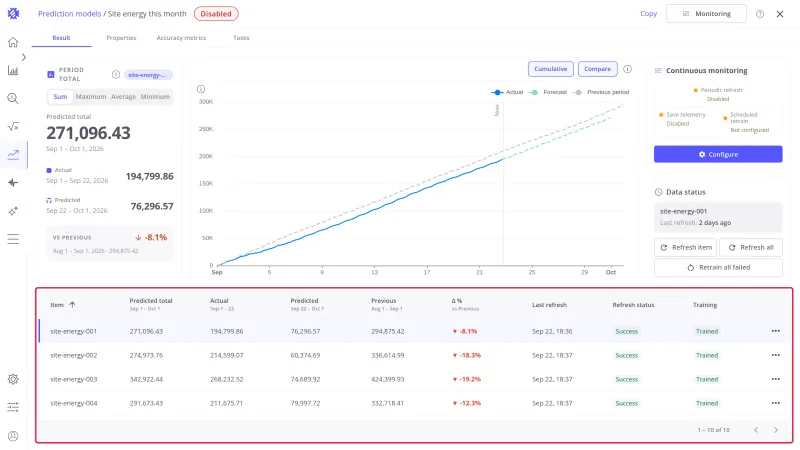Image resolution: width=800 pixels, height=450 pixels.
Task: Open row menu for site-energy-004
Action: (x=776, y=403)
